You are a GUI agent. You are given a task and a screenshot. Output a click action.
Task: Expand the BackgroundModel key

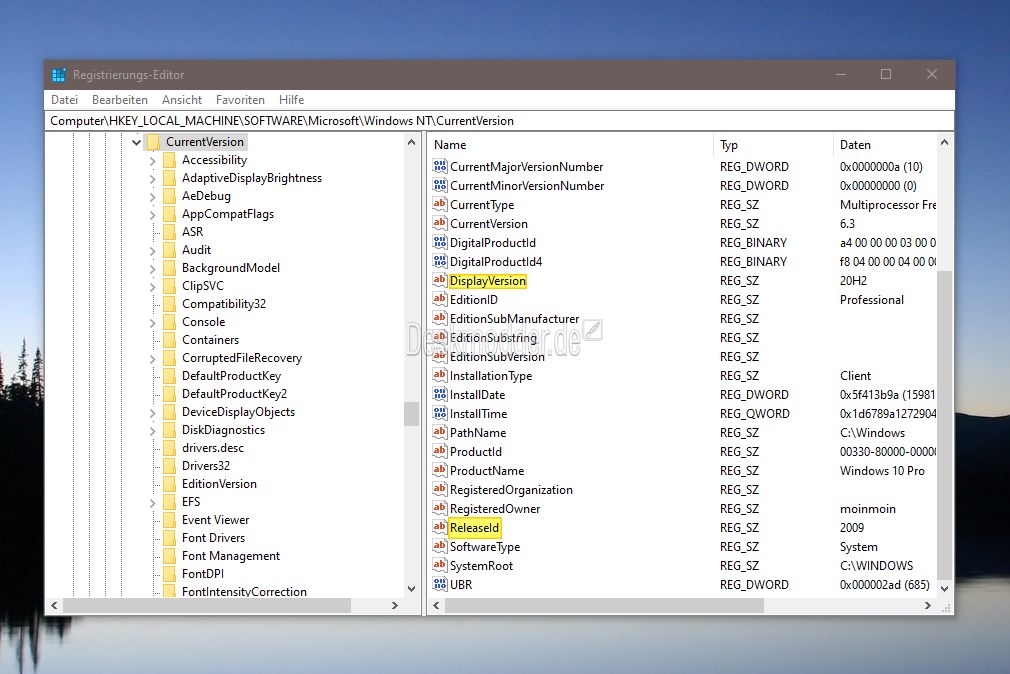click(x=152, y=269)
